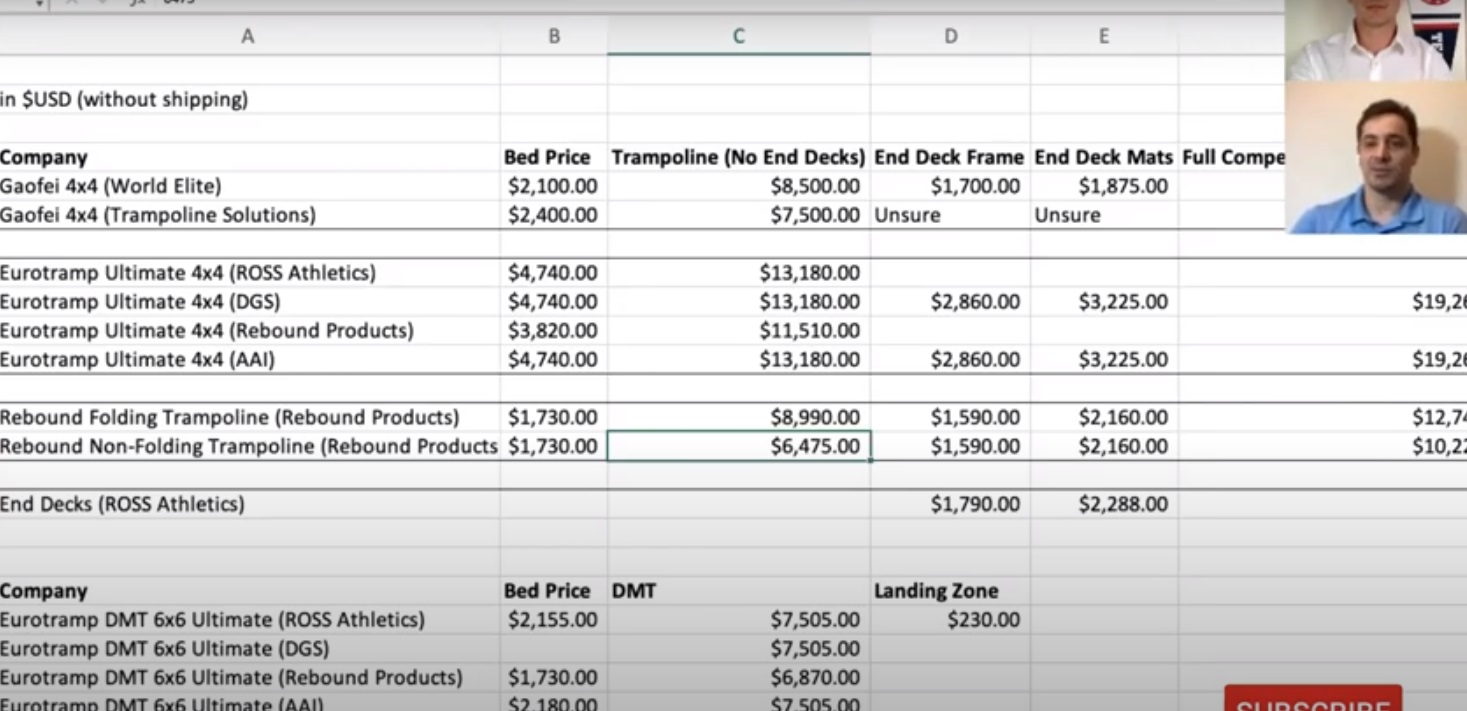
Task: Select the $8,990.00 trampoline price cell
Action: (x=739, y=417)
